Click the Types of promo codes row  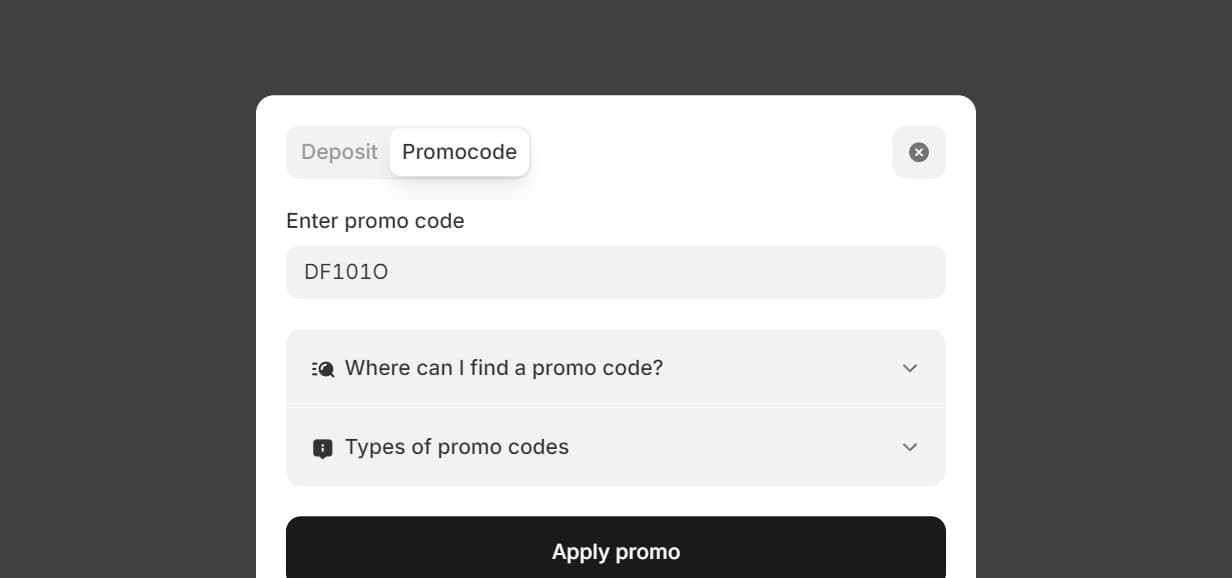point(456,447)
